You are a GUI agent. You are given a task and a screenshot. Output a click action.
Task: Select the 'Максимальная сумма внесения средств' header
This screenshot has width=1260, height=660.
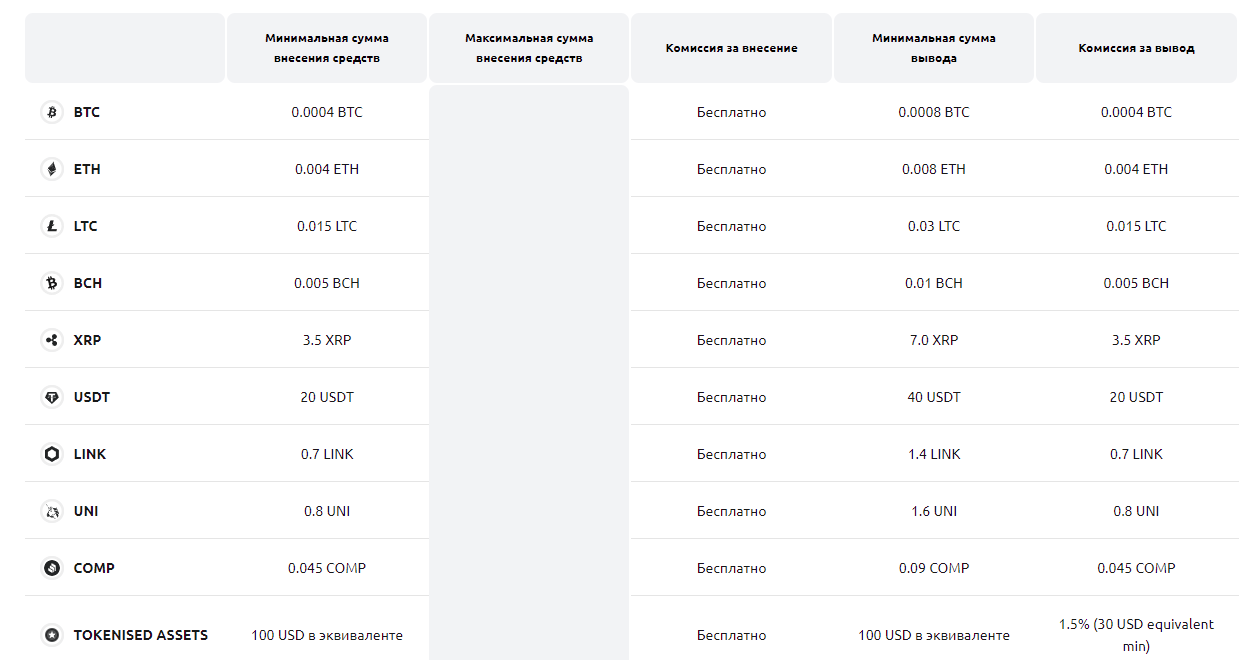click(529, 48)
